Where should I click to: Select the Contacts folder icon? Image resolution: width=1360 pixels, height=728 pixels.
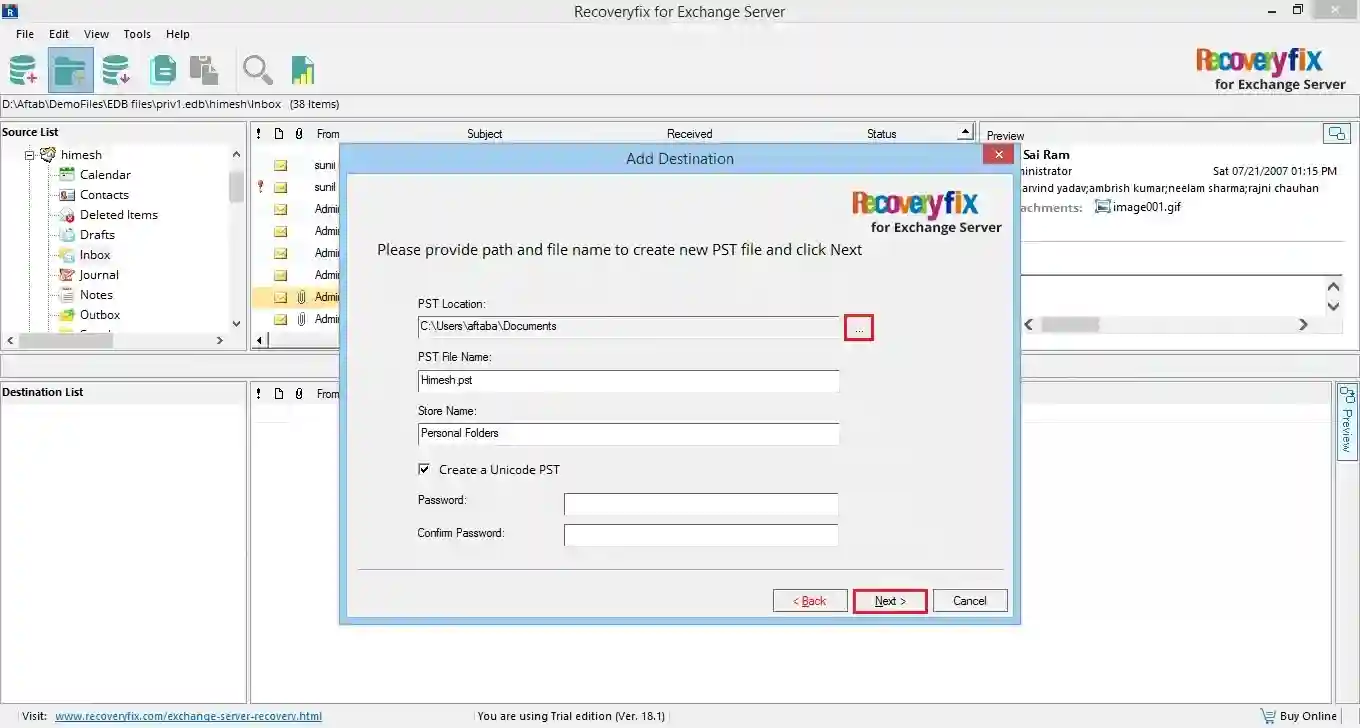coord(67,195)
